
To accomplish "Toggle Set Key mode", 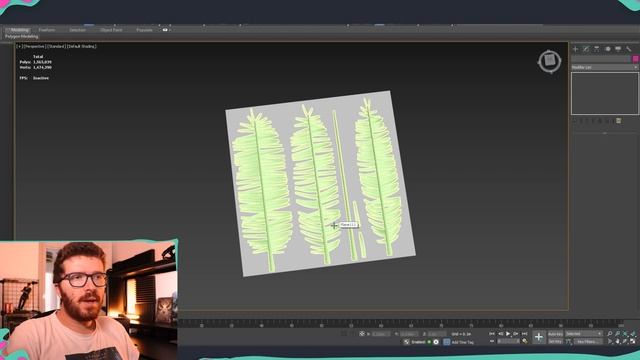I will [x=556, y=342].
